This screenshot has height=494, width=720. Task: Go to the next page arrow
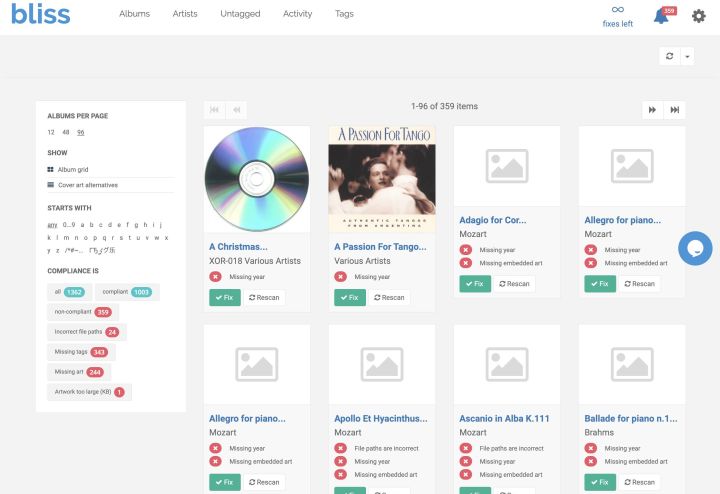(653, 110)
